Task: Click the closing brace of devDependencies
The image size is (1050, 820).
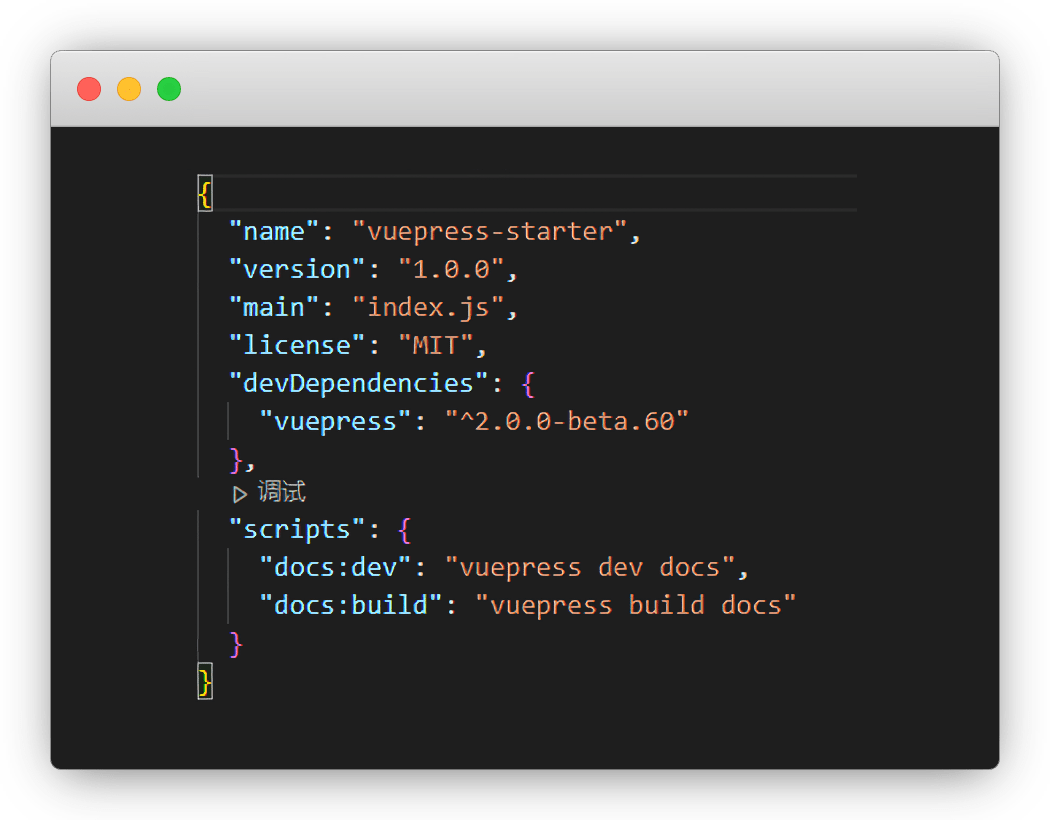Action: (234, 458)
